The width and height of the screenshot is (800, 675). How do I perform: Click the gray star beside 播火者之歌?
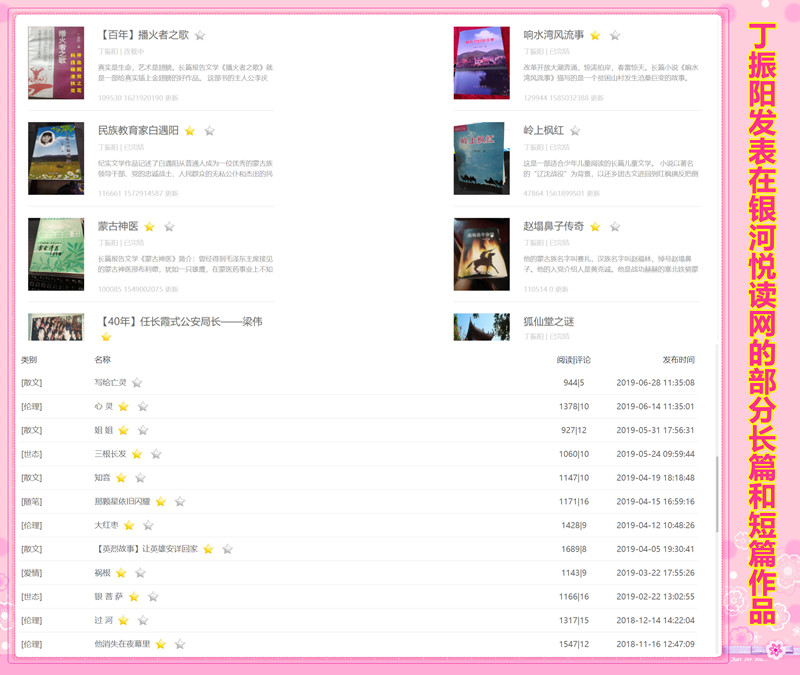click(201, 34)
